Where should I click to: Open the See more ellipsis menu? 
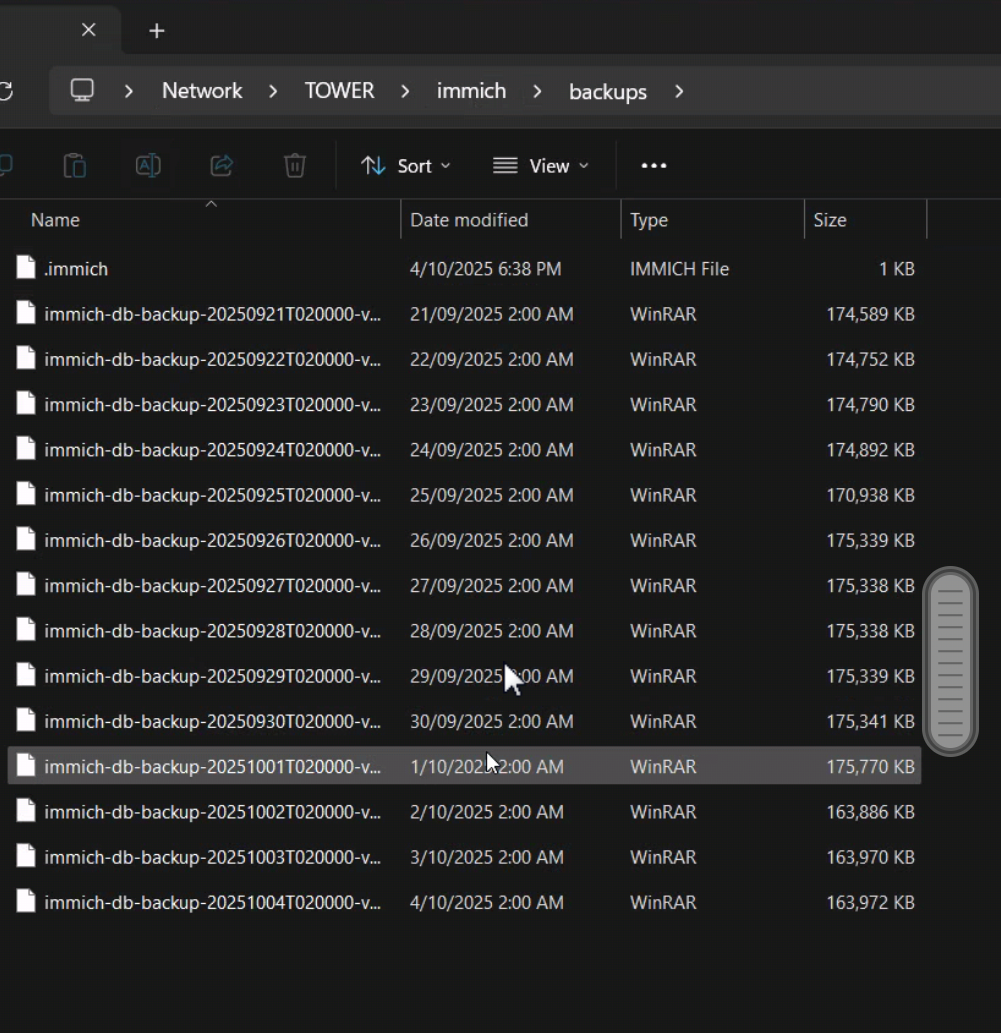click(653, 166)
